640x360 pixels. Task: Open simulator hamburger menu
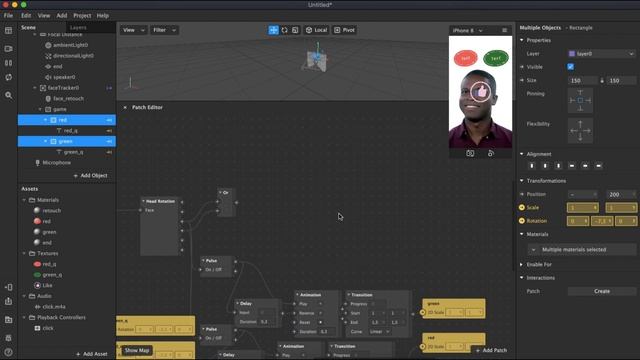click(x=504, y=30)
